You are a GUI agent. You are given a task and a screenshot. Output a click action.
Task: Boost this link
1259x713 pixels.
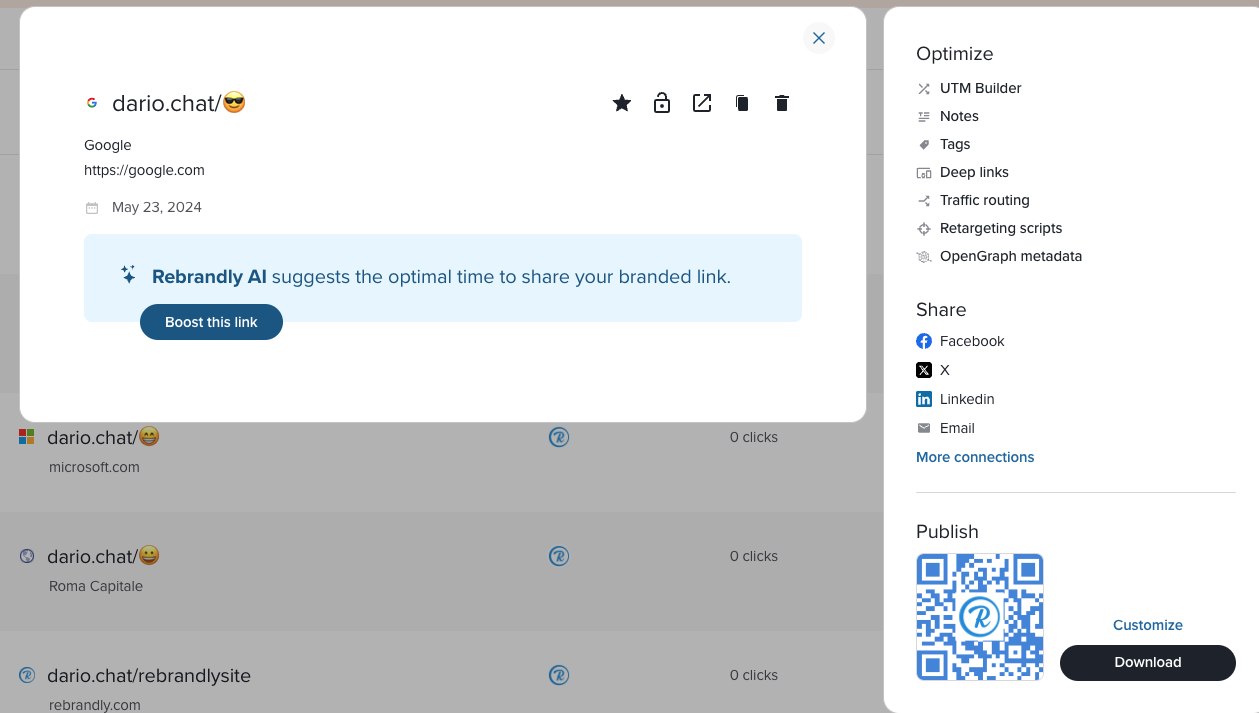(211, 322)
